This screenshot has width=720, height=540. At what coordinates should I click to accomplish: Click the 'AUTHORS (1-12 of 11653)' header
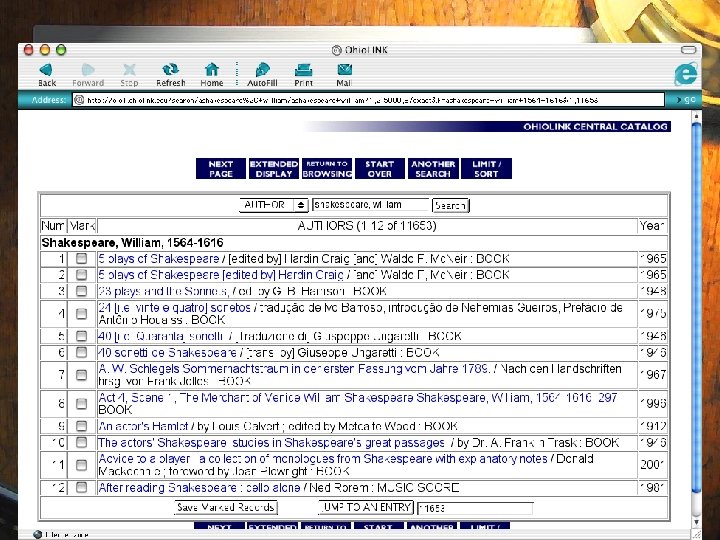point(367,226)
